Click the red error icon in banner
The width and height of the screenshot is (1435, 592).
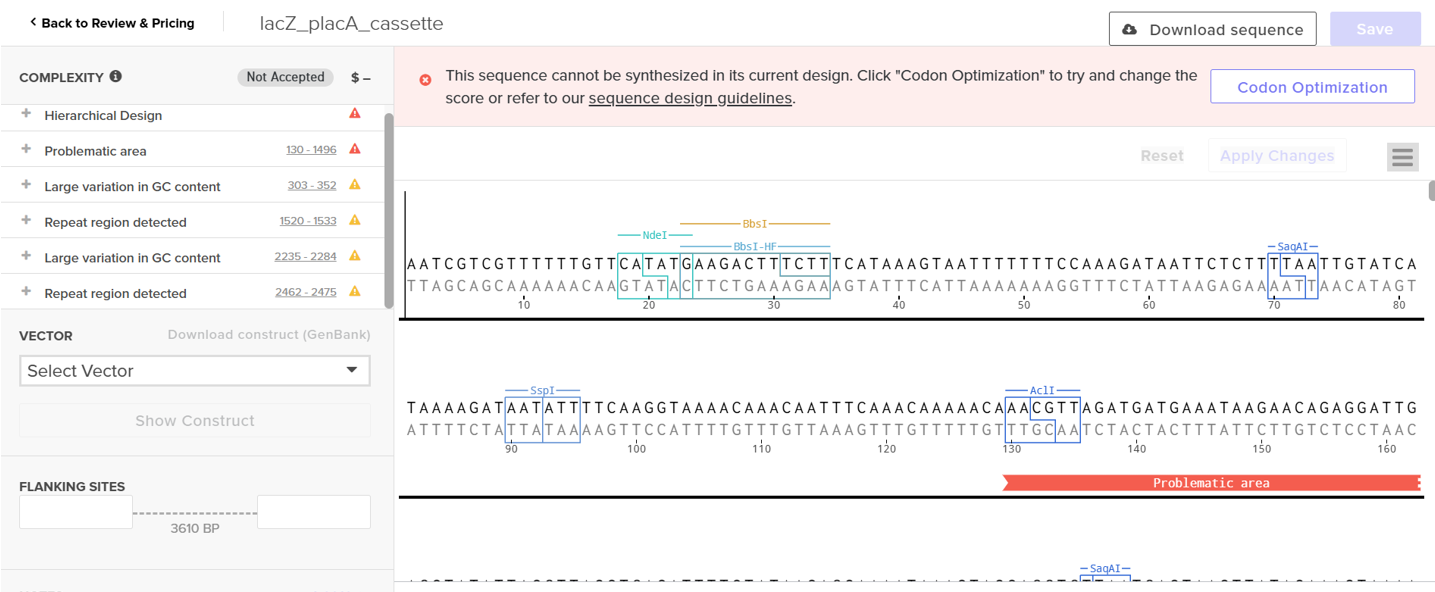[x=425, y=79]
